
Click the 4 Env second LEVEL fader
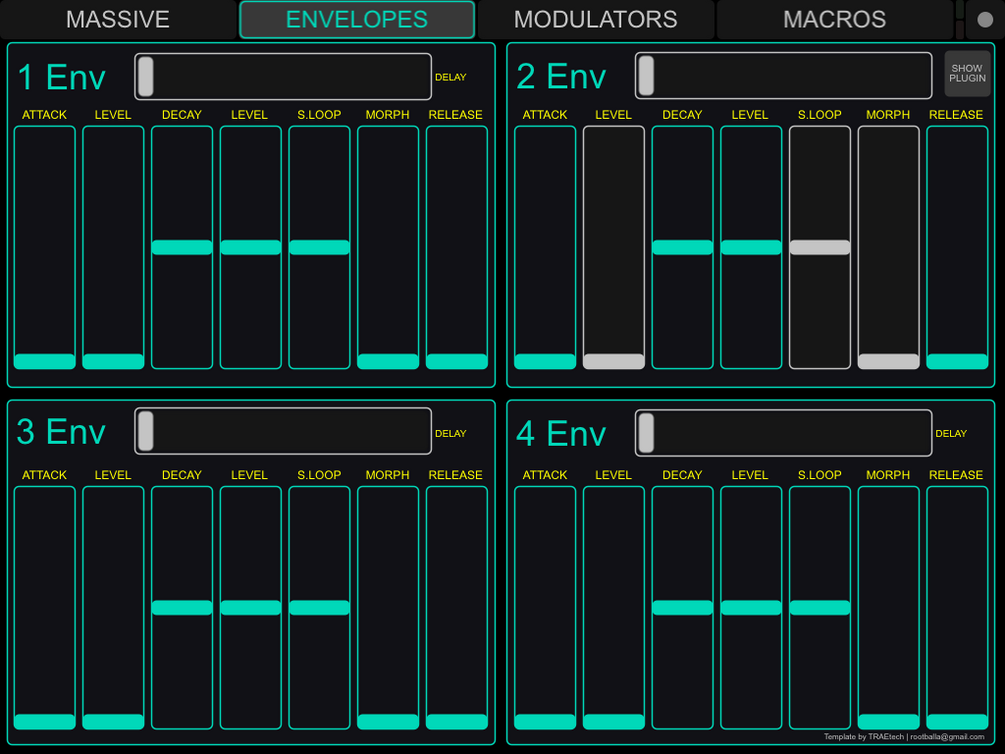[x=751, y=608]
